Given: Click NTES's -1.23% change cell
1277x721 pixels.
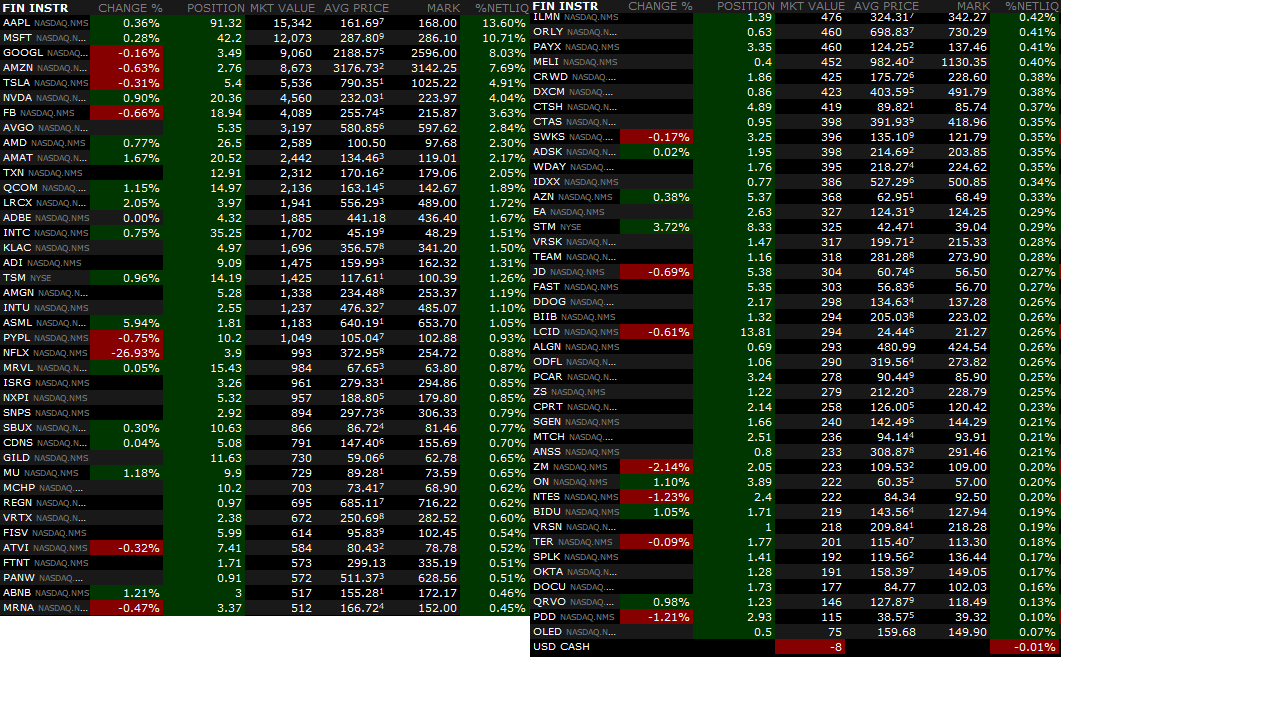Looking at the screenshot, I should 656,496.
